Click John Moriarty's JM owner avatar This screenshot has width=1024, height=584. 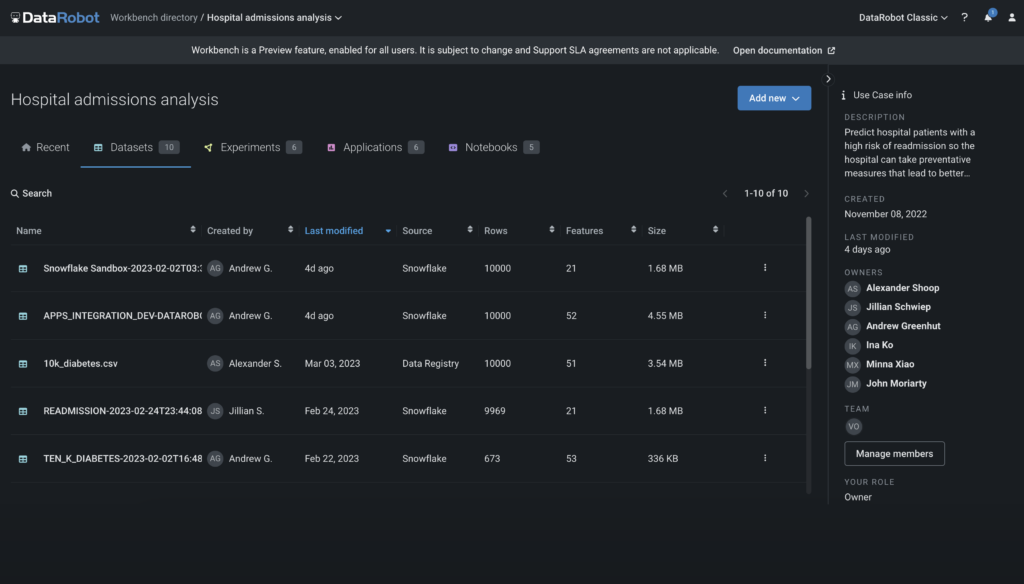(852, 384)
